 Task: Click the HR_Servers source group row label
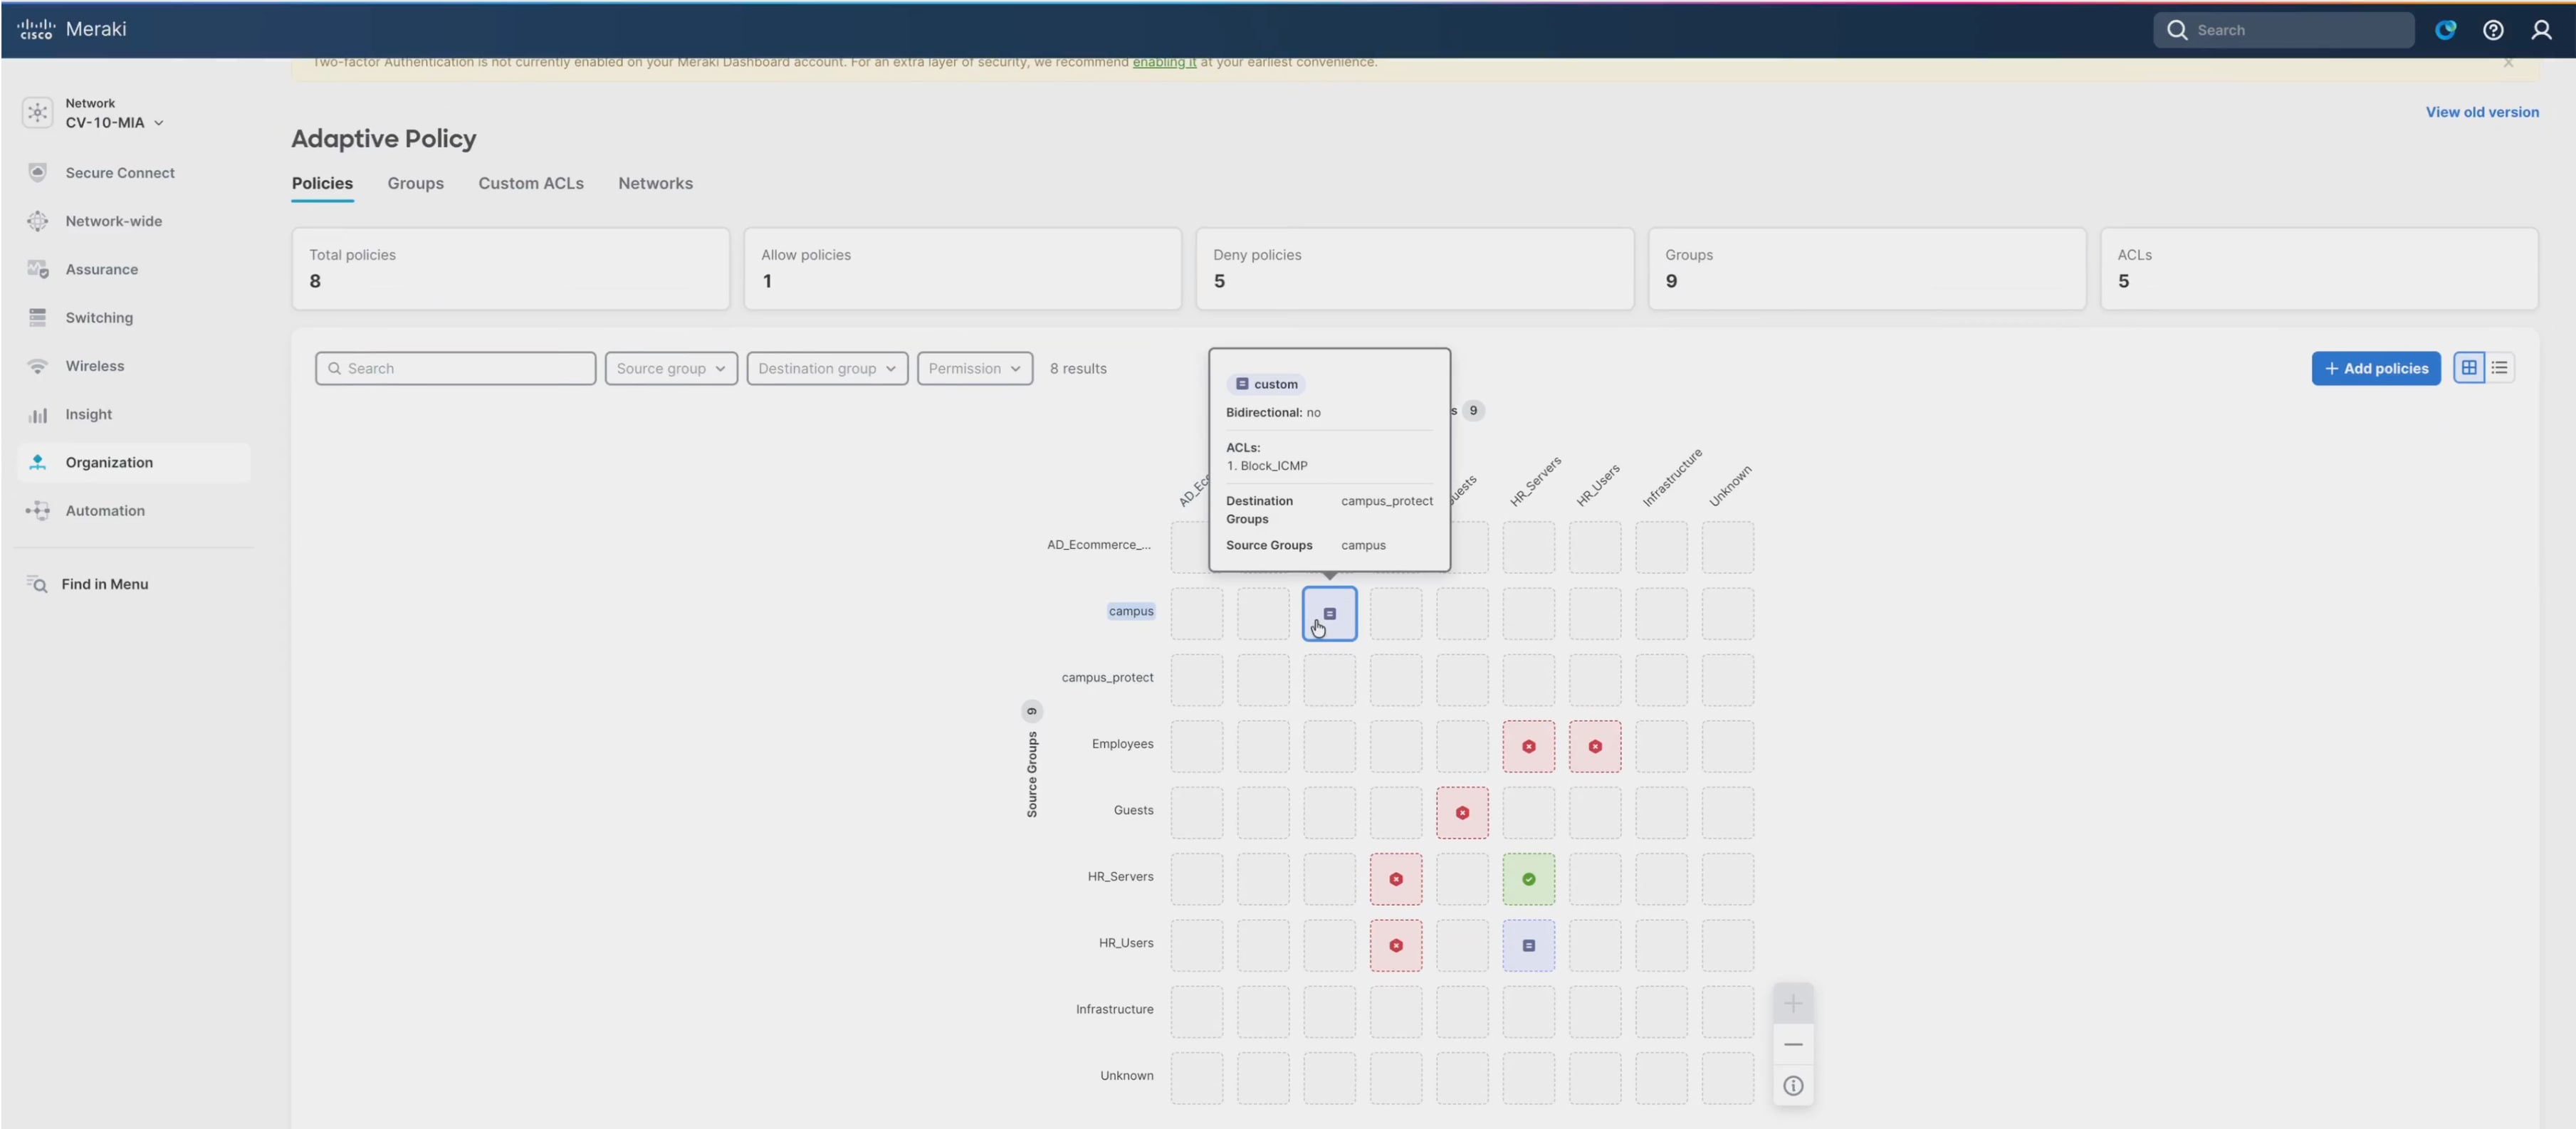pyautogui.click(x=1120, y=876)
